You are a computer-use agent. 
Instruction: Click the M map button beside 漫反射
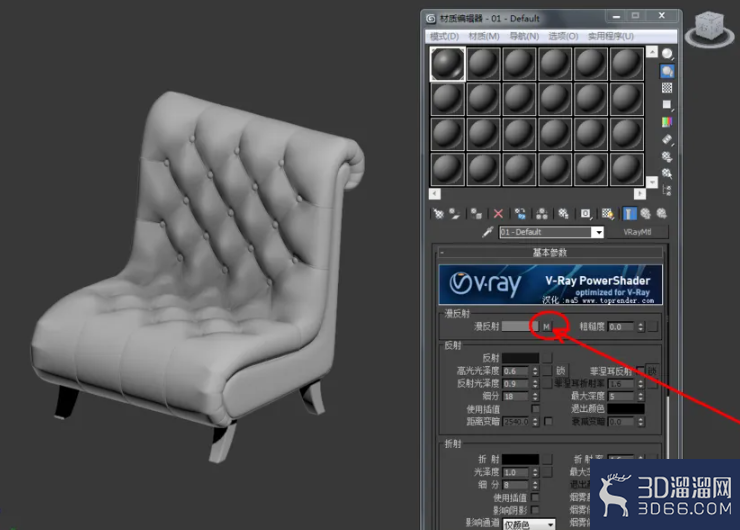pyautogui.click(x=547, y=327)
